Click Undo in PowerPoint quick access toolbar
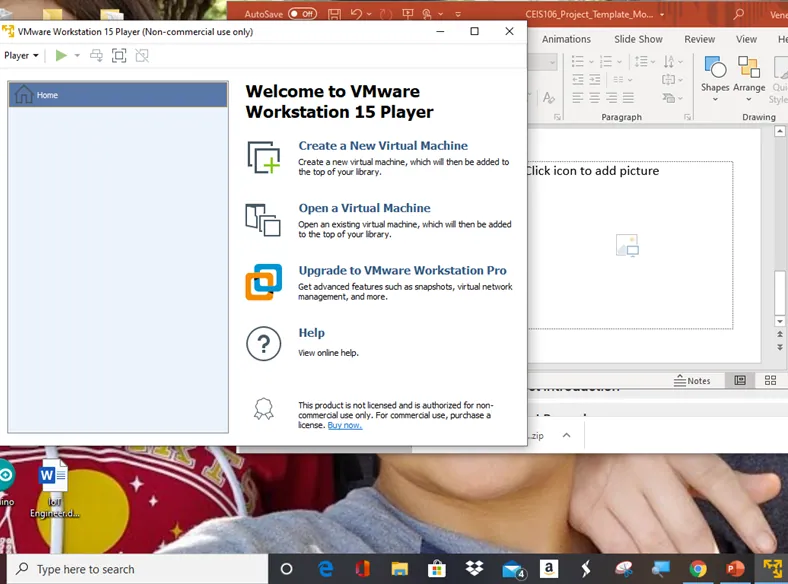Viewport: 788px width, 584px height. pos(356,14)
